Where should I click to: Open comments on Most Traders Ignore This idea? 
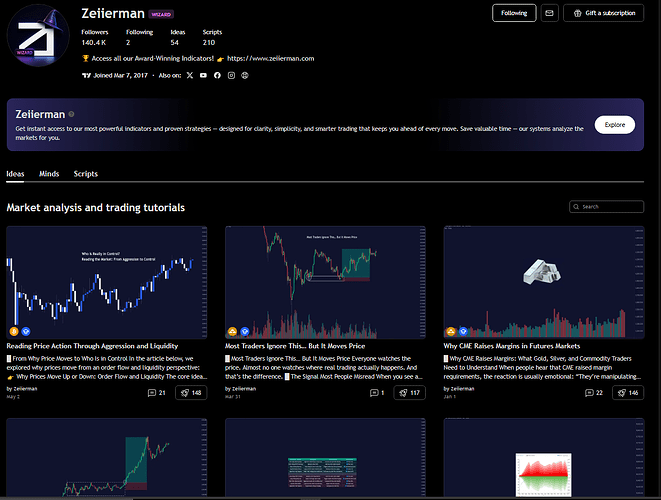377,393
